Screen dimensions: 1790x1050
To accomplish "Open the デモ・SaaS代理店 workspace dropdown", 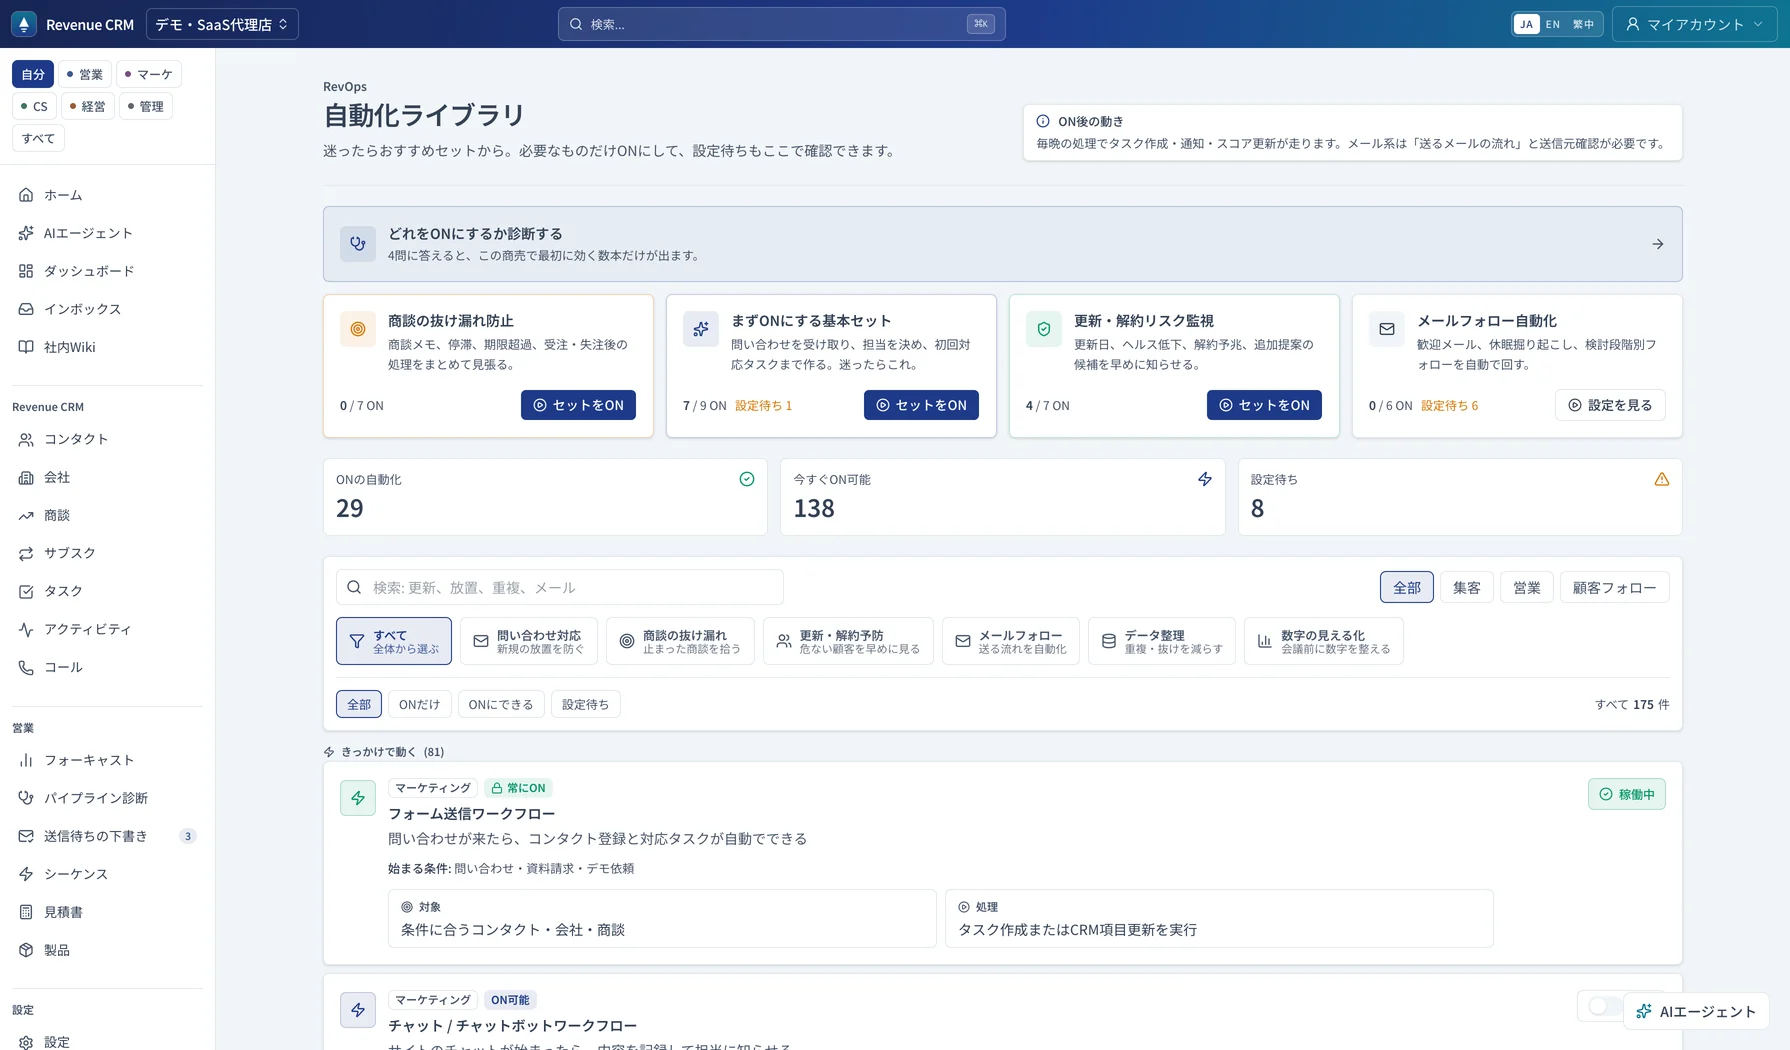I will click(222, 24).
